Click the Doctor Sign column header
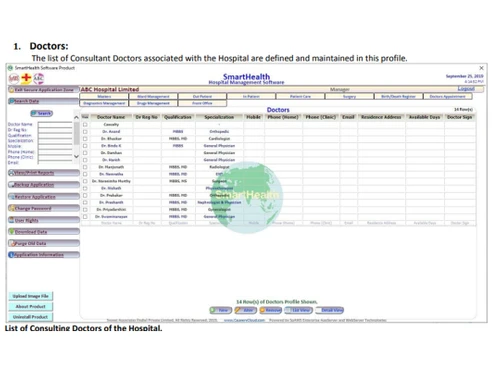Screen dimensions: 500x375 (x=459, y=117)
